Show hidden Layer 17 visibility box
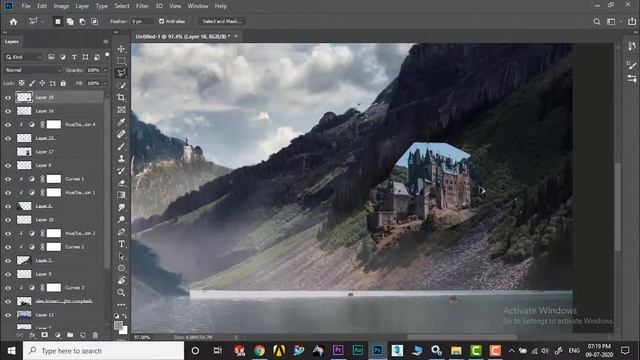This screenshot has width=640, height=360. 8,151
